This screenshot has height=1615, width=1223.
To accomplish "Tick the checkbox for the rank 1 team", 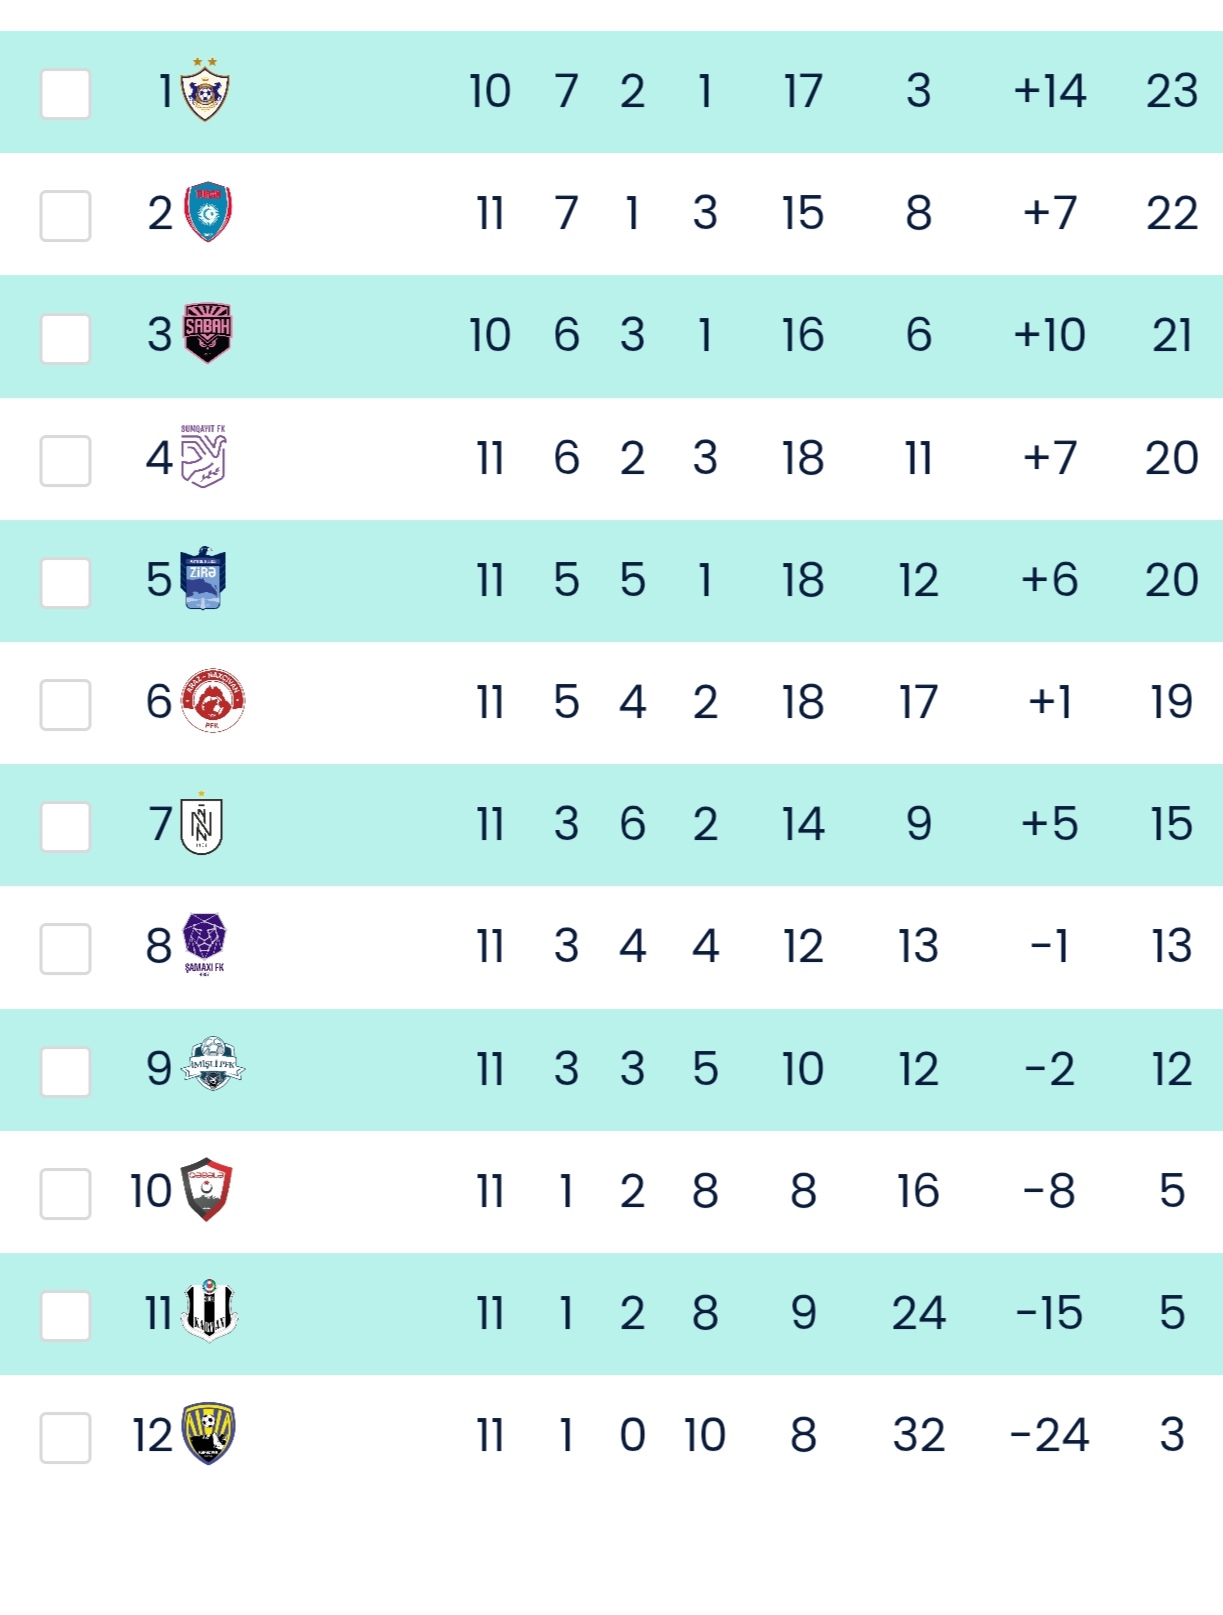I will [x=66, y=94].
